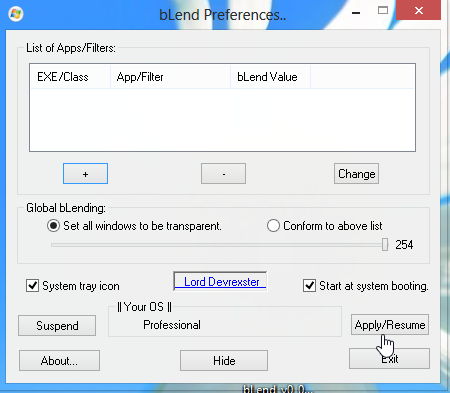Click the global blending slider handle
Image resolution: width=450 pixels, height=393 pixels.
pyautogui.click(x=385, y=244)
